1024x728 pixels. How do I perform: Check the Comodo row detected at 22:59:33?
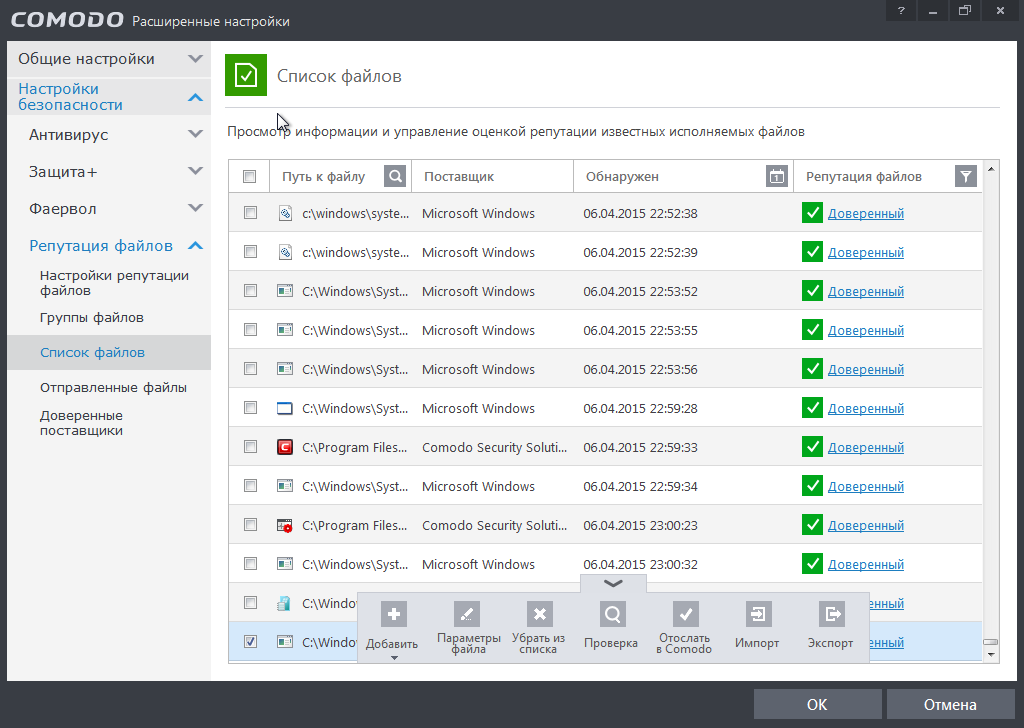point(250,447)
